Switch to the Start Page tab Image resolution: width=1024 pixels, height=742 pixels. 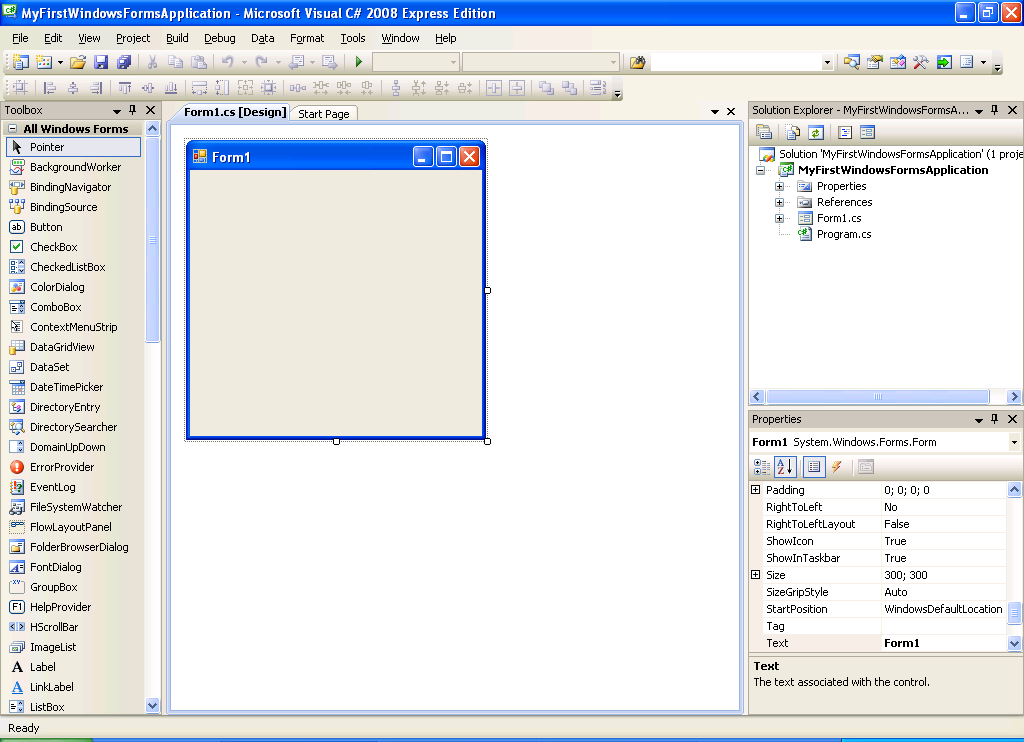click(324, 114)
